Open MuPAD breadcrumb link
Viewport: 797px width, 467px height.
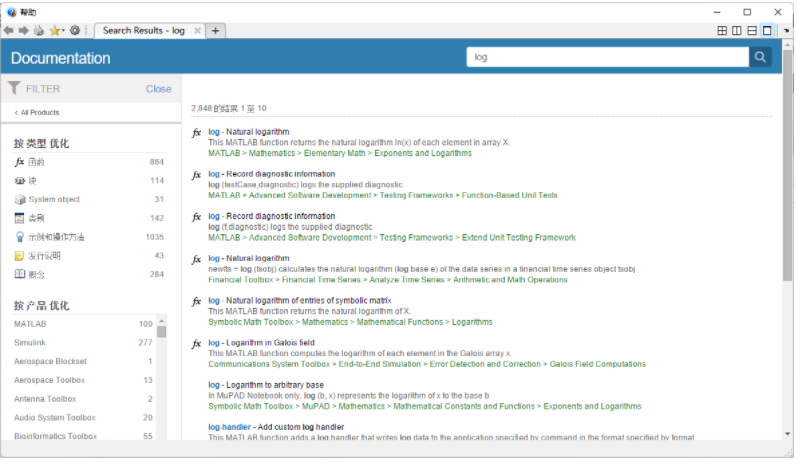[316, 407]
